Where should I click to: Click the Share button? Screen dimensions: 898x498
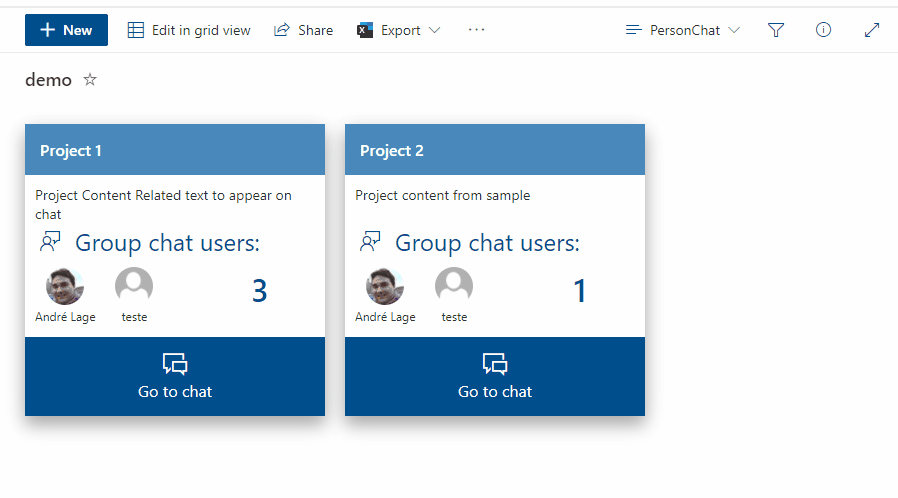[x=304, y=30]
